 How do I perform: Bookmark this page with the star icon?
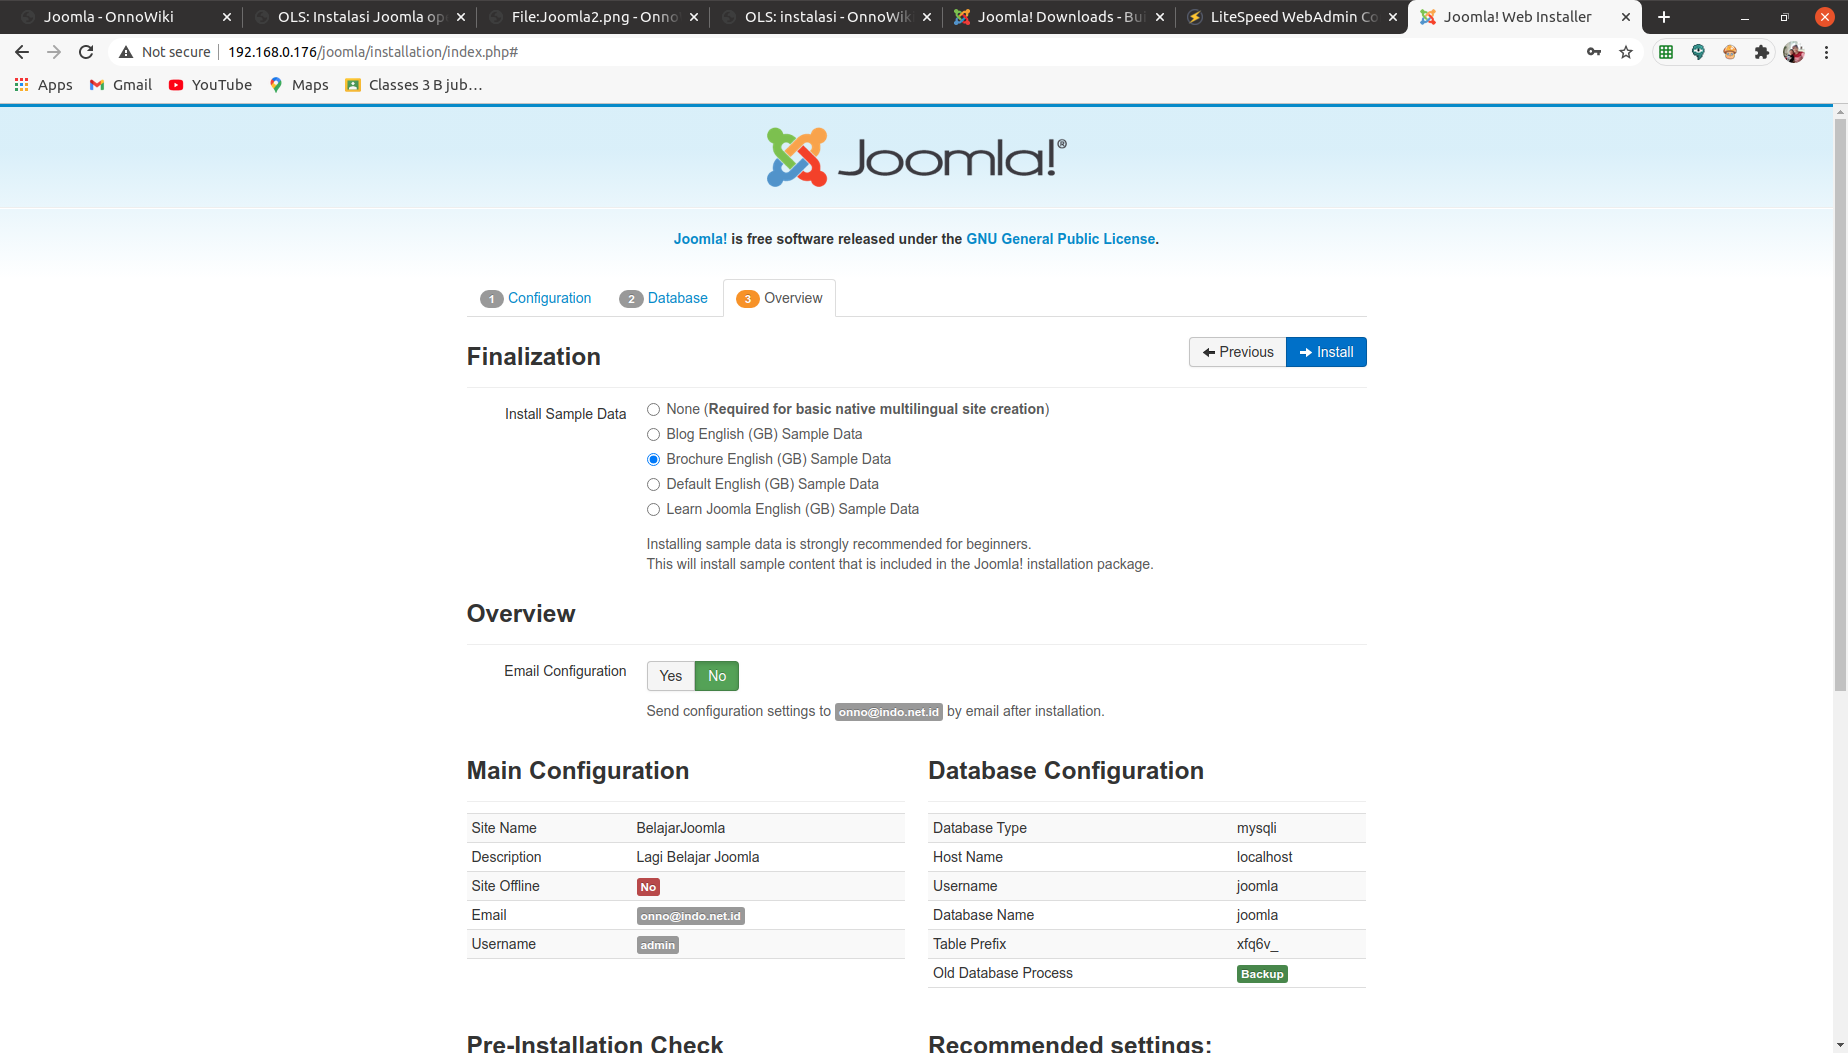click(1626, 52)
